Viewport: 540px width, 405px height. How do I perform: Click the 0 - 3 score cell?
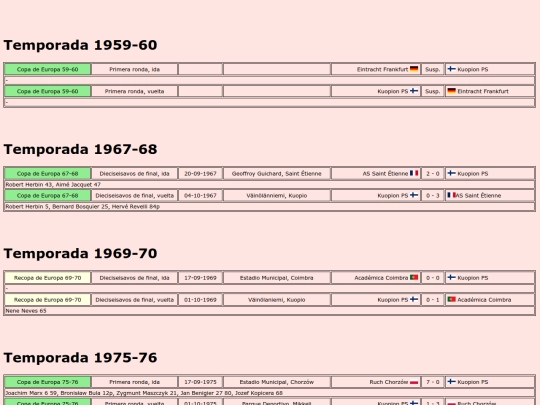pos(433,195)
